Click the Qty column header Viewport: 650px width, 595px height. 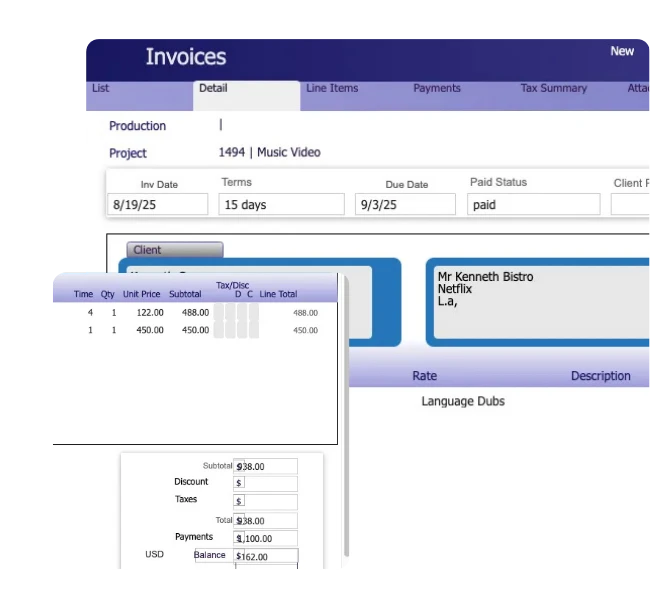click(107, 294)
